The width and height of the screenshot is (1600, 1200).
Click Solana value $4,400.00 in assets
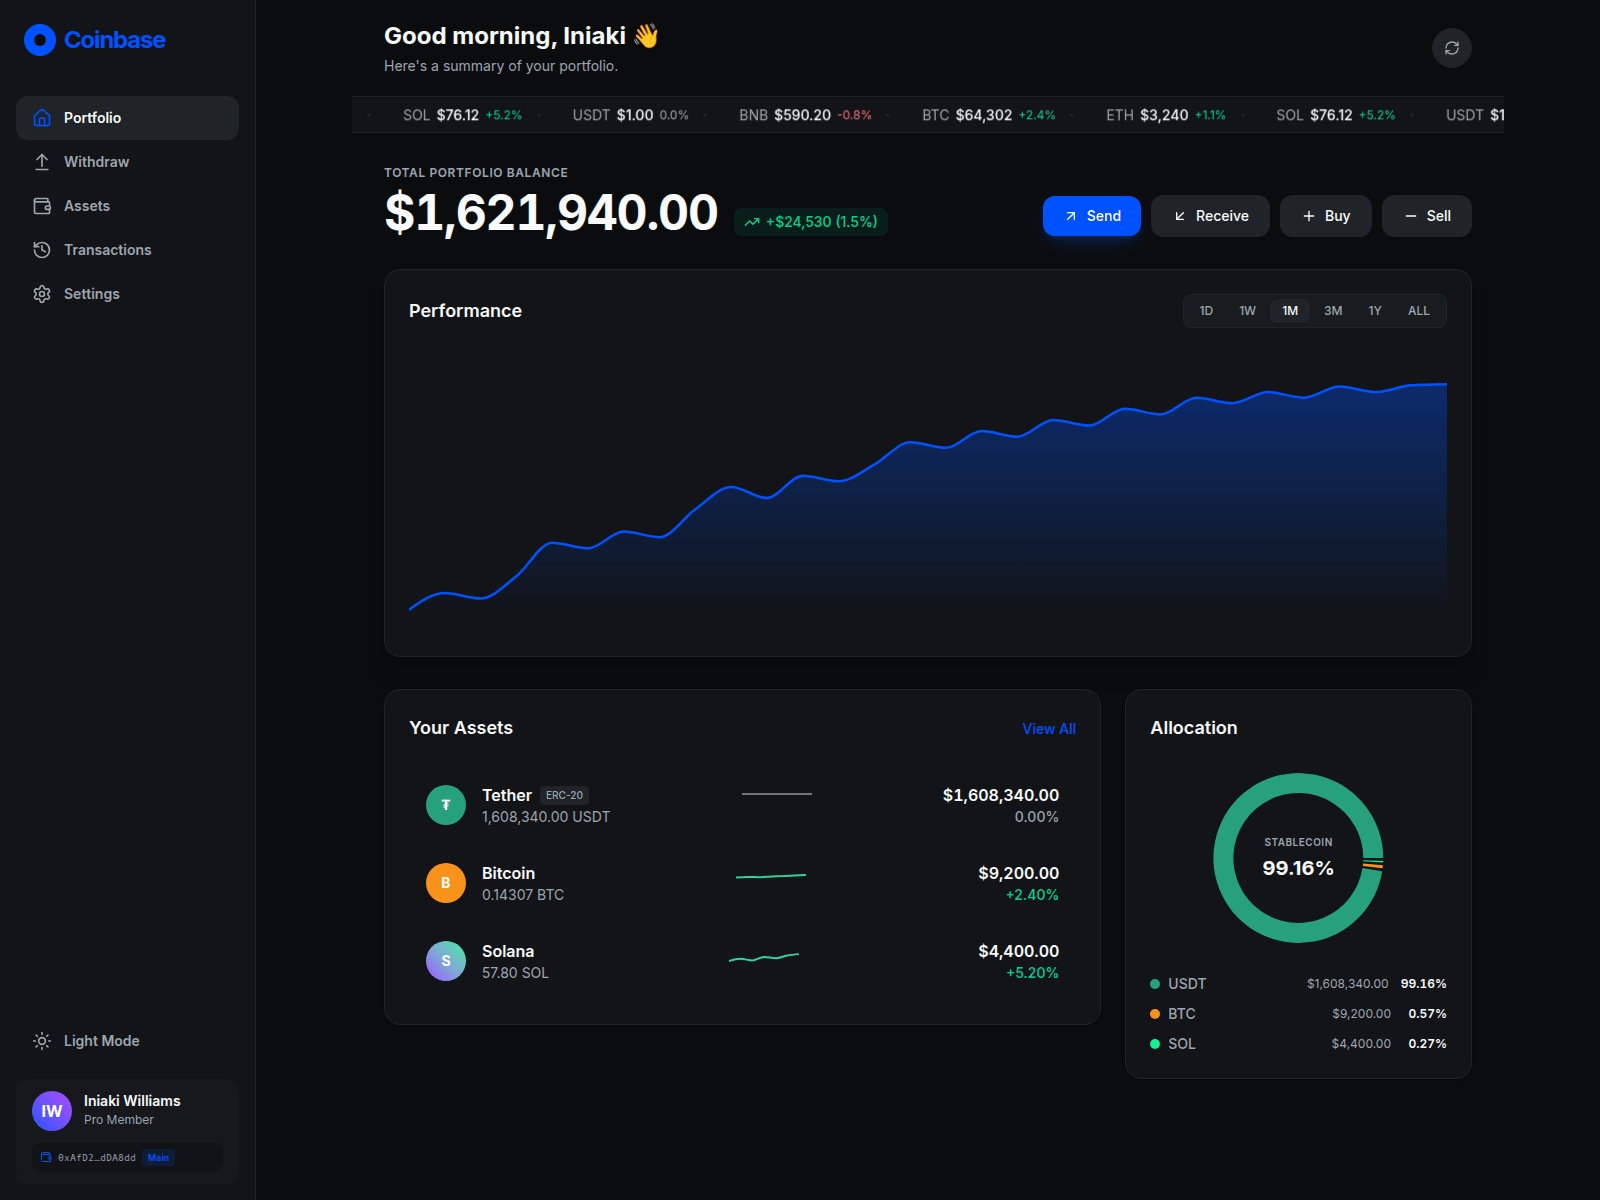pos(1018,951)
